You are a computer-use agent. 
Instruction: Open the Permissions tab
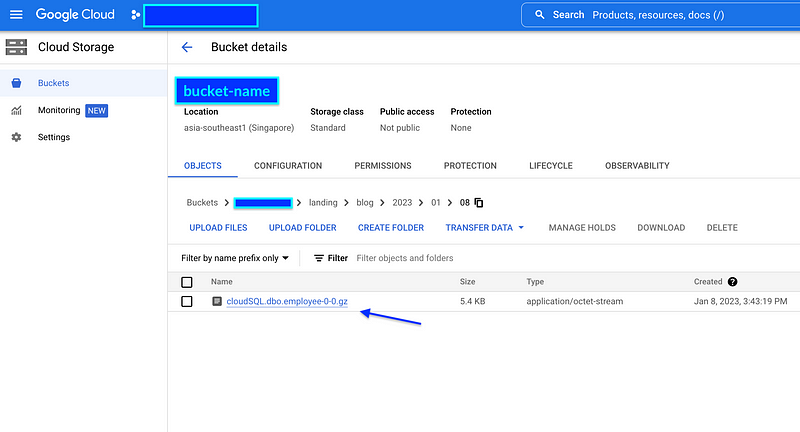click(383, 166)
